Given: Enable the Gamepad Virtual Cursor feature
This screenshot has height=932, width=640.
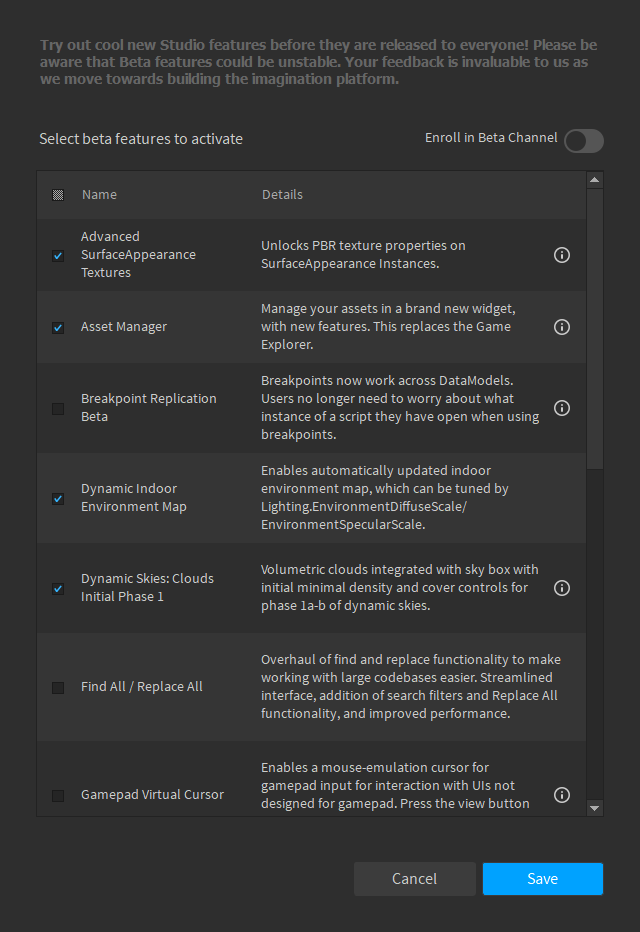Looking at the screenshot, I should (x=57, y=795).
